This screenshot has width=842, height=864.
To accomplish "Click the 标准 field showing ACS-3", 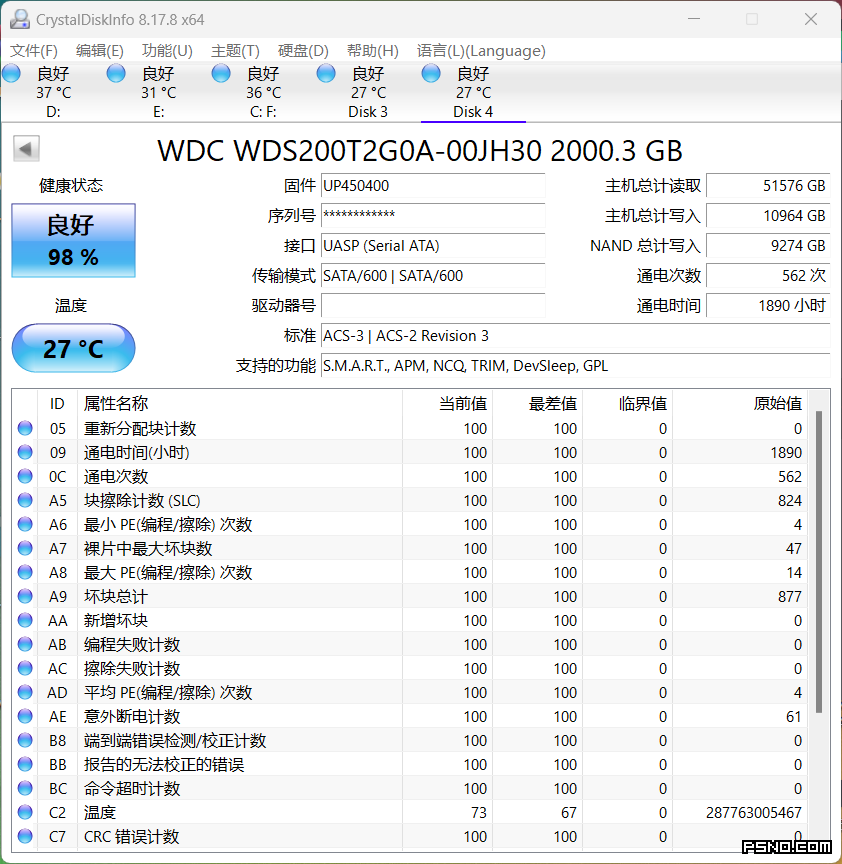I will [575, 336].
